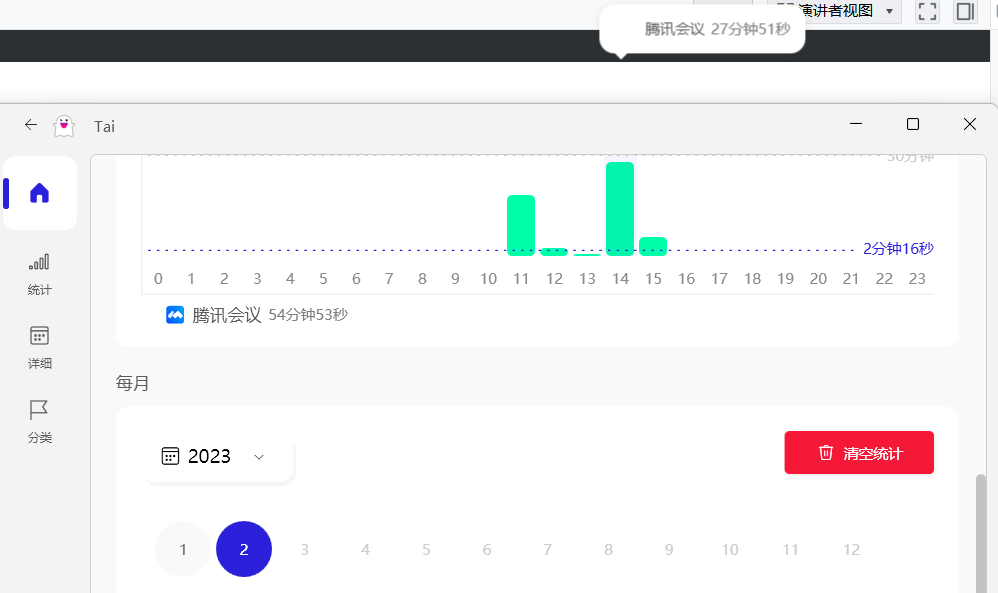Click the hour 14 bar in chart
The height and width of the screenshot is (593, 998).
(620, 209)
